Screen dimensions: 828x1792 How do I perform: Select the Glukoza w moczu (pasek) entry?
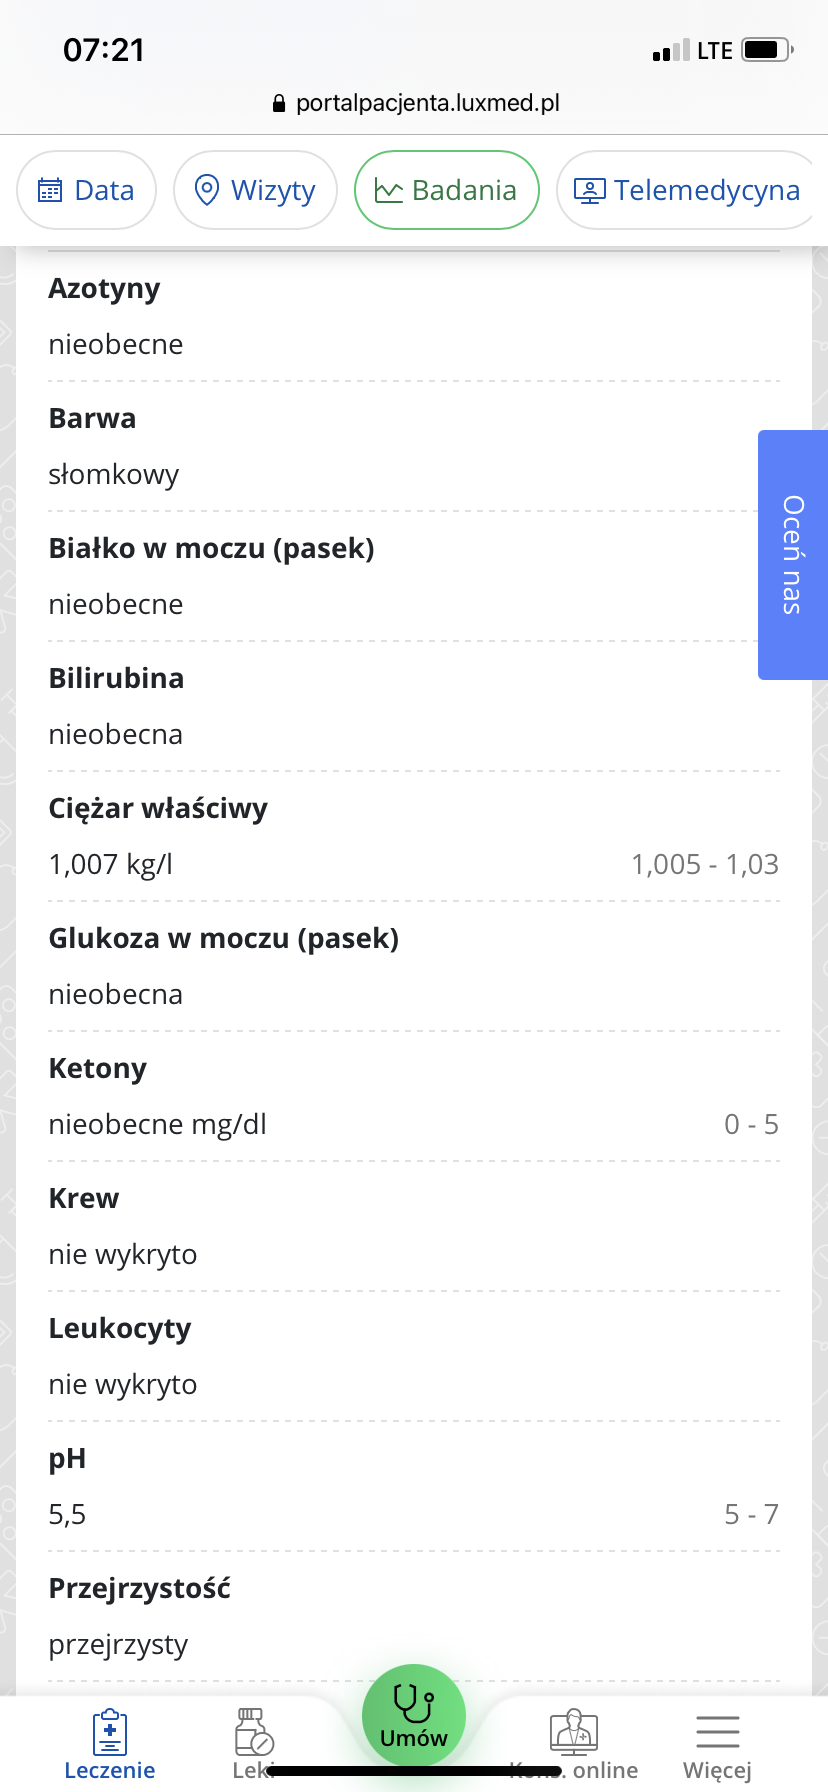(x=413, y=966)
